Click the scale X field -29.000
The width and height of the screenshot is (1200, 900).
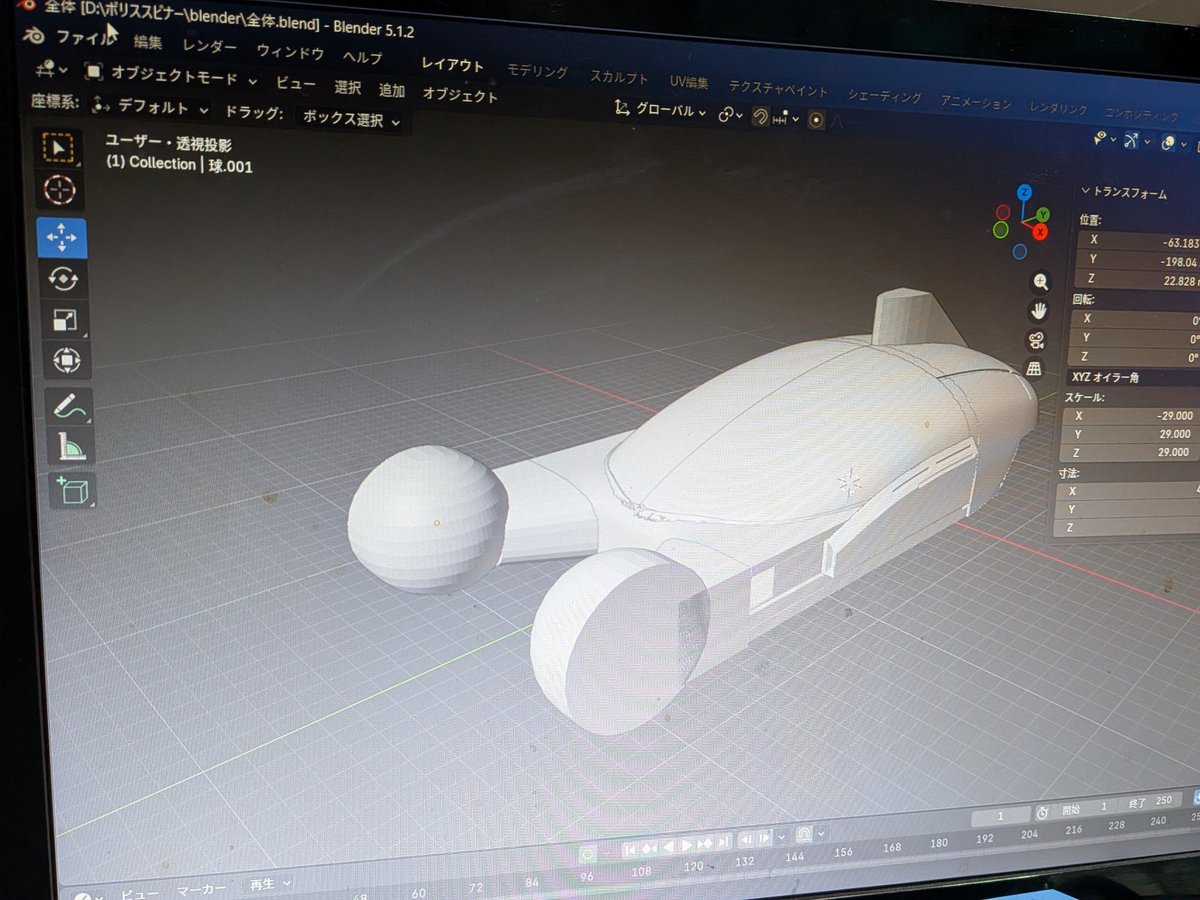click(x=1131, y=415)
